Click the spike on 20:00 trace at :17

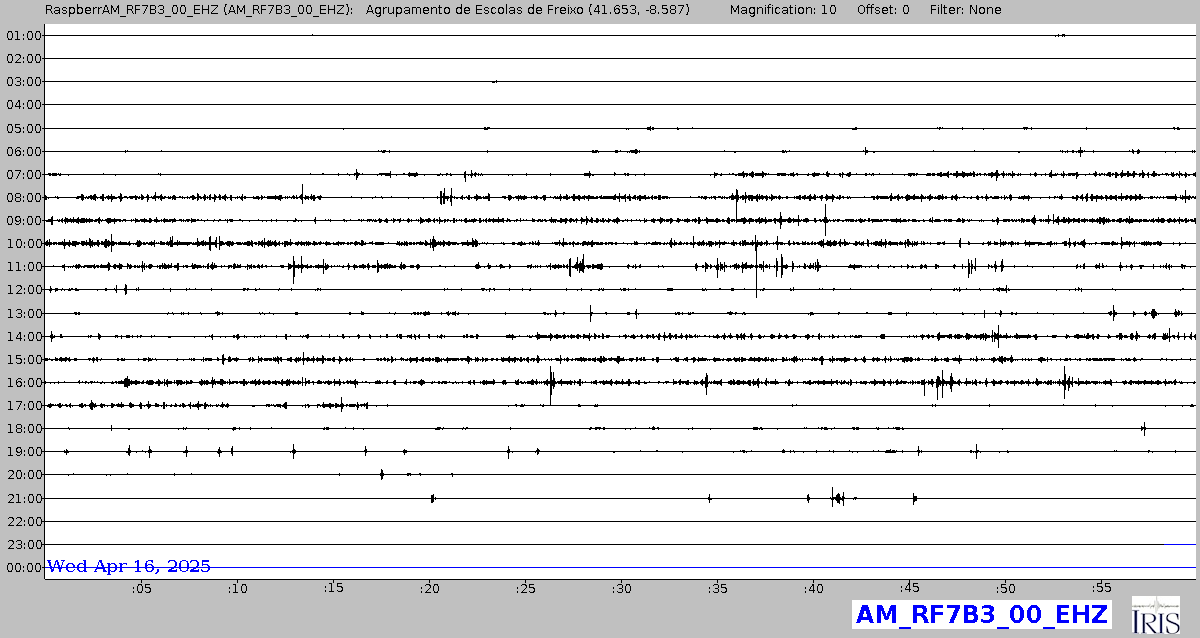pos(382,474)
